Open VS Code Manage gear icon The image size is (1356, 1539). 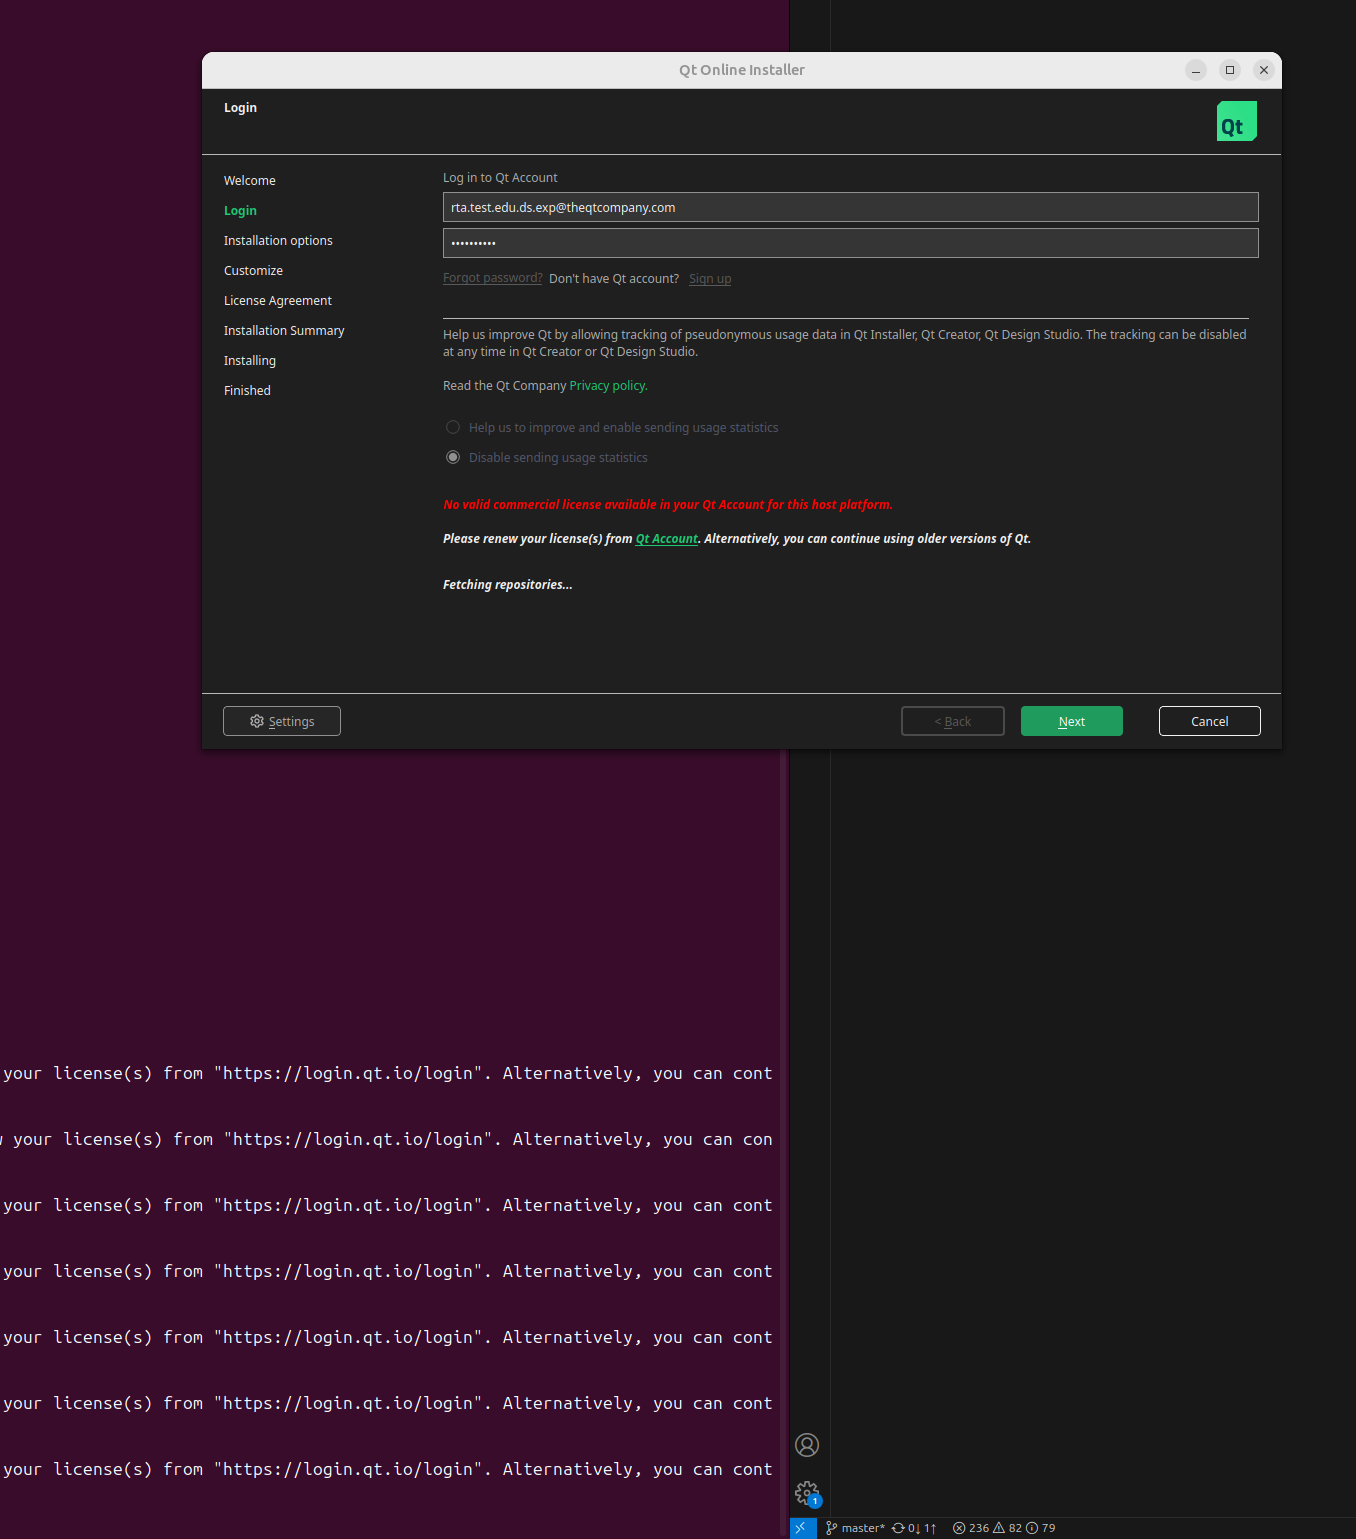[x=807, y=1494]
